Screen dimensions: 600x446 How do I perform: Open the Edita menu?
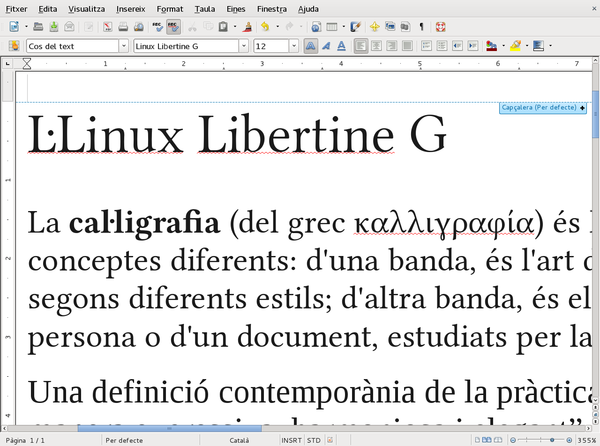coord(48,9)
